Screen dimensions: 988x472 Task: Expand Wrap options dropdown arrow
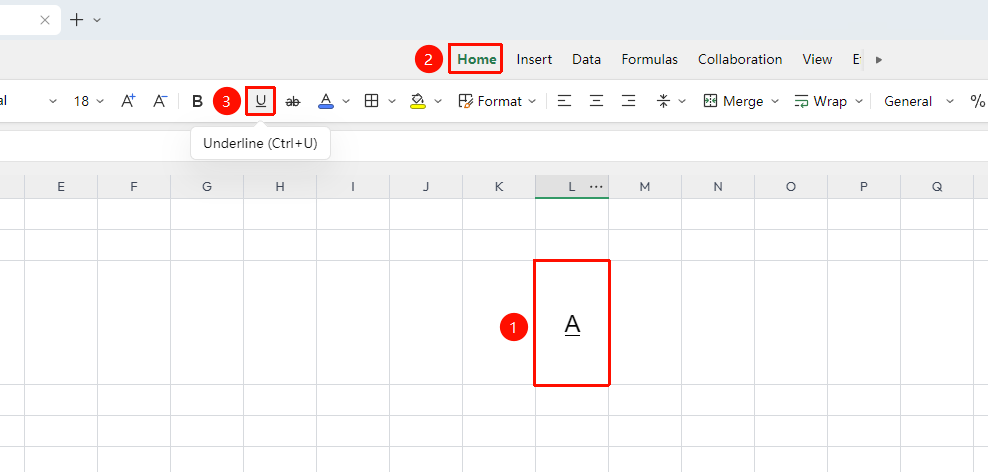click(859, 101)
